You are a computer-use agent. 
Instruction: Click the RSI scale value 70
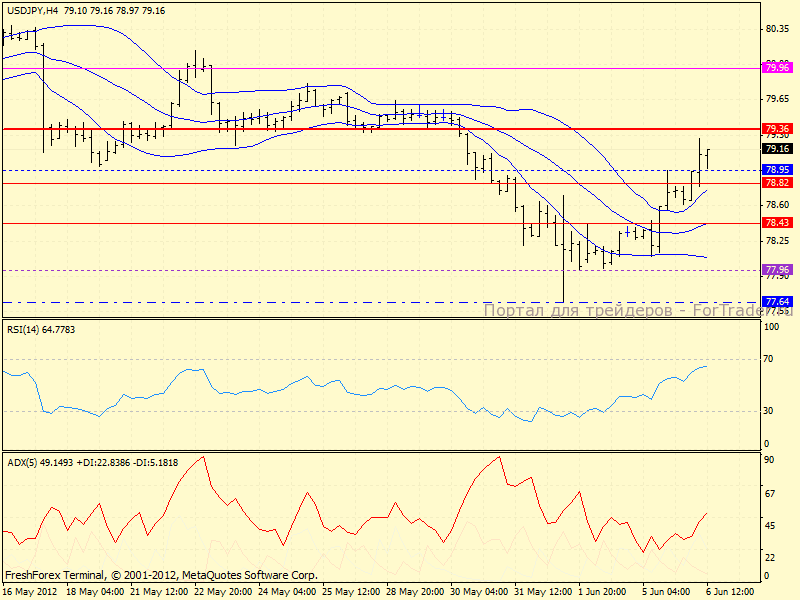[768, 359]
